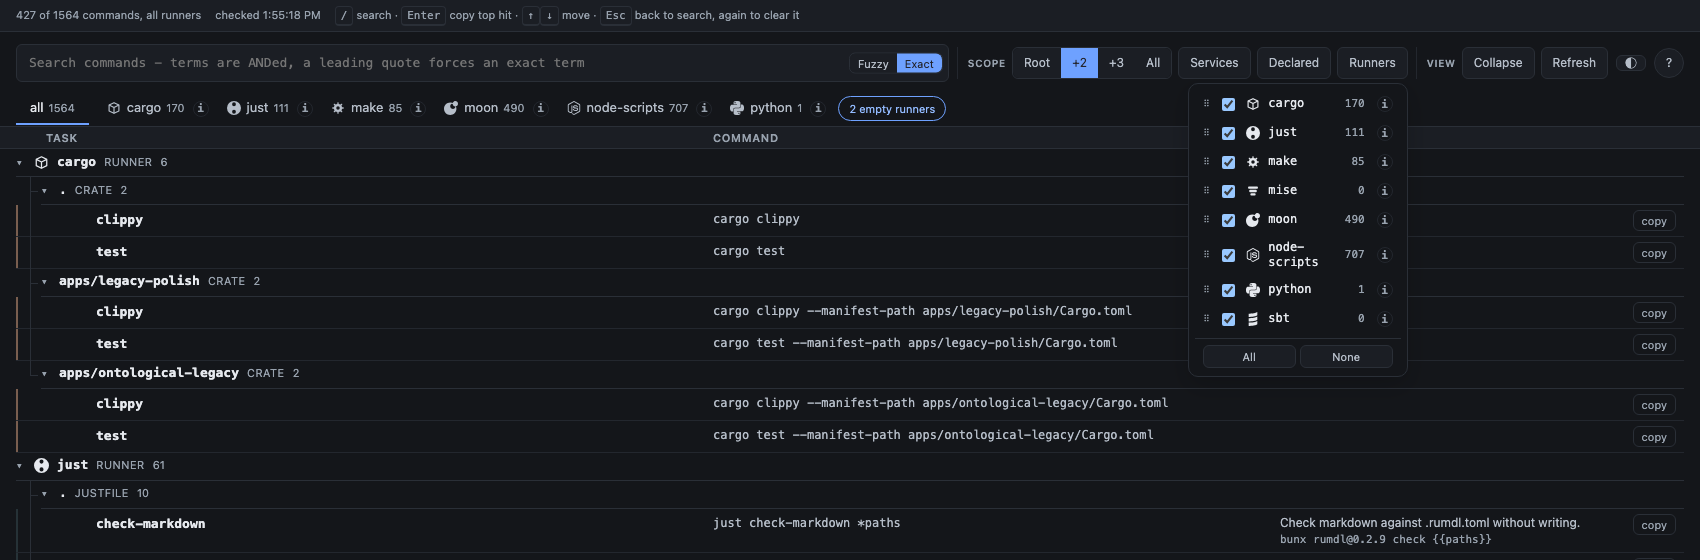Switch to the make 85 tab
Screen dimensions: 1700x560
point(367,108)
